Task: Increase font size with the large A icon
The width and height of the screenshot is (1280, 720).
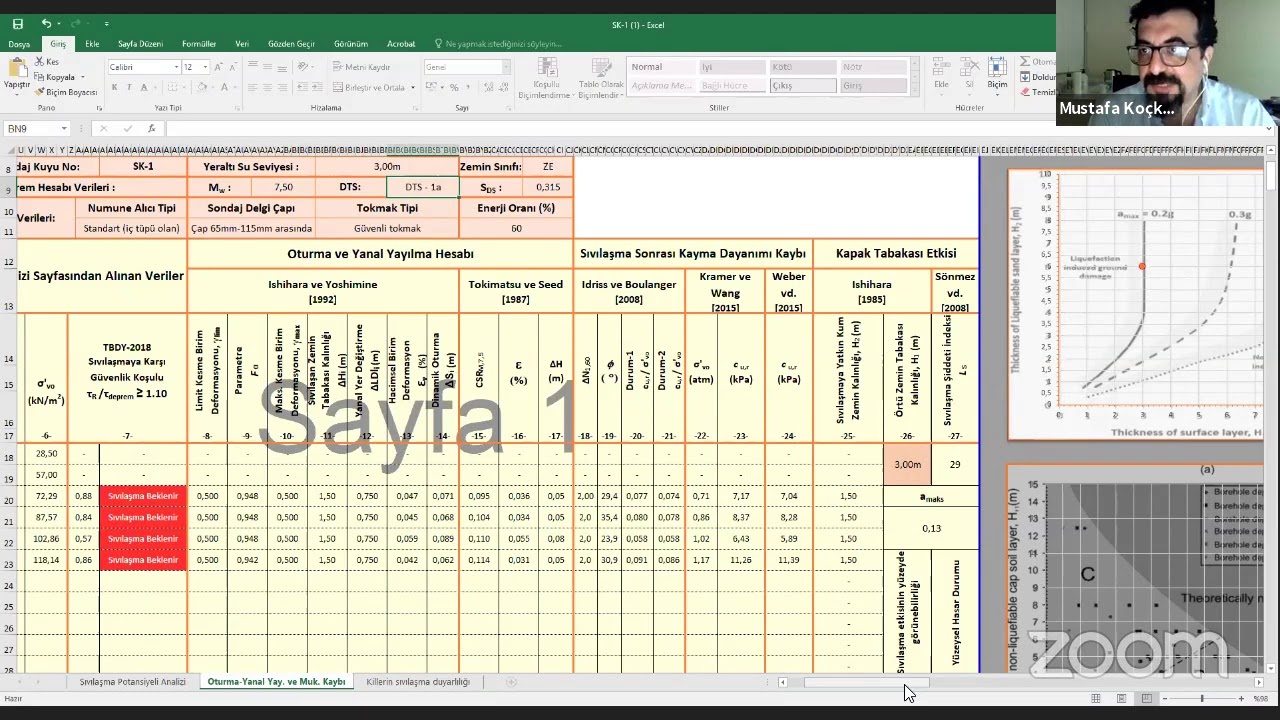Action: [218, 67]
